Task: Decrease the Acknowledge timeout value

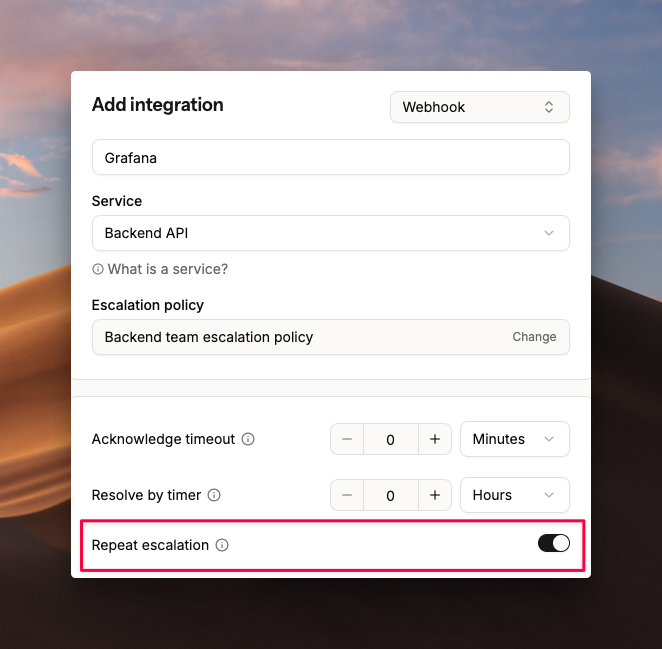Action: click(347, 439)
